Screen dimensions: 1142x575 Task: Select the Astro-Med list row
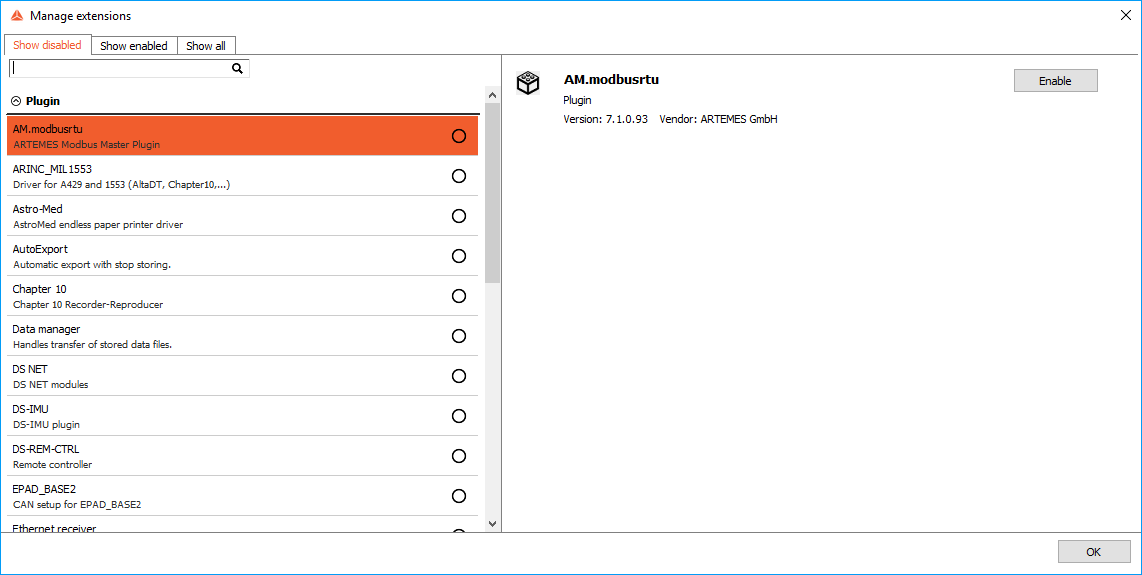[243, 216]
